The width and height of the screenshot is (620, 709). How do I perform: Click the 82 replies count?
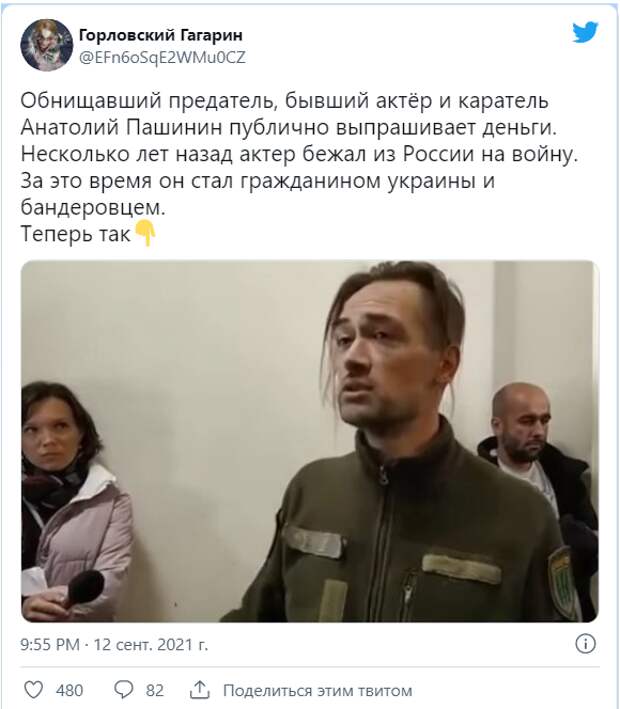coord(154,690)
